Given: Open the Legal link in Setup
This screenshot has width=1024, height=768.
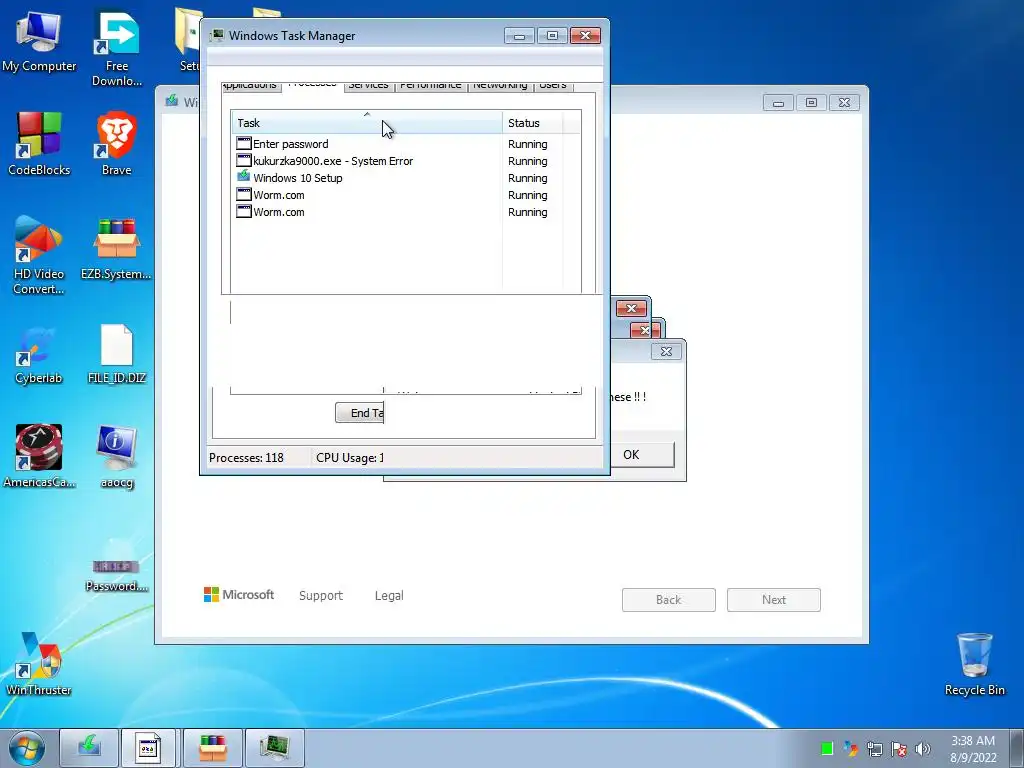Looking at the screenshot, I should pyautogui.click(x=389, y=596).
